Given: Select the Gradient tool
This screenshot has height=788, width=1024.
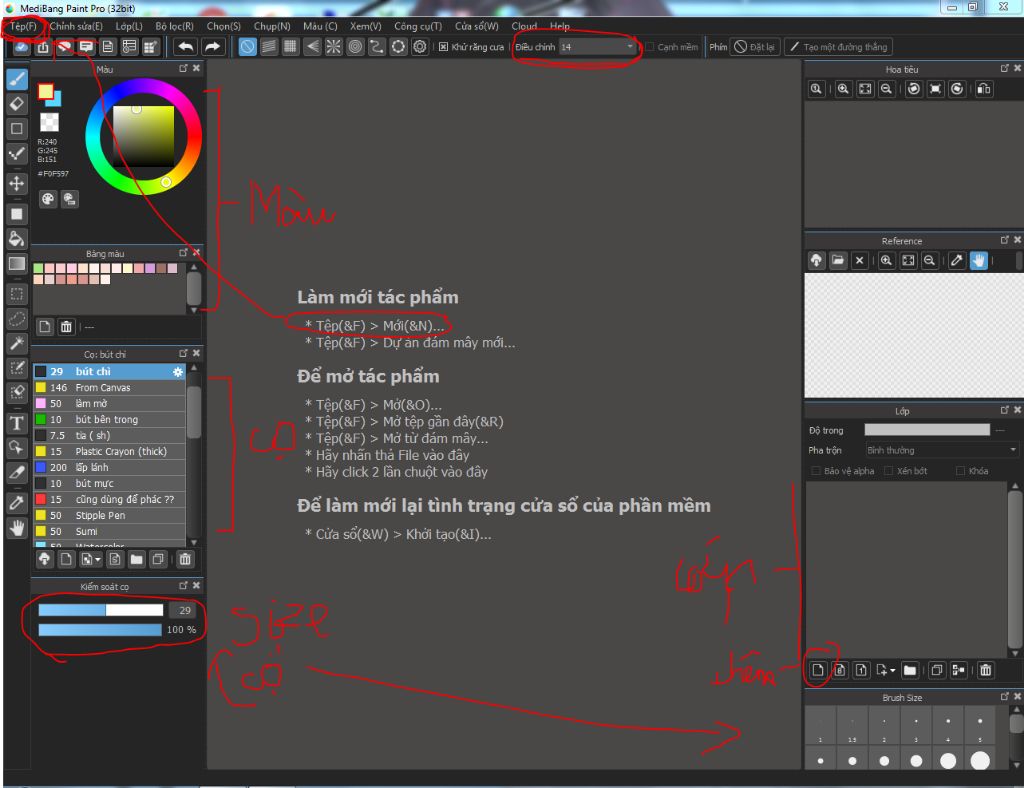Looking at the screenshot, I should click(x=17, y=264).
